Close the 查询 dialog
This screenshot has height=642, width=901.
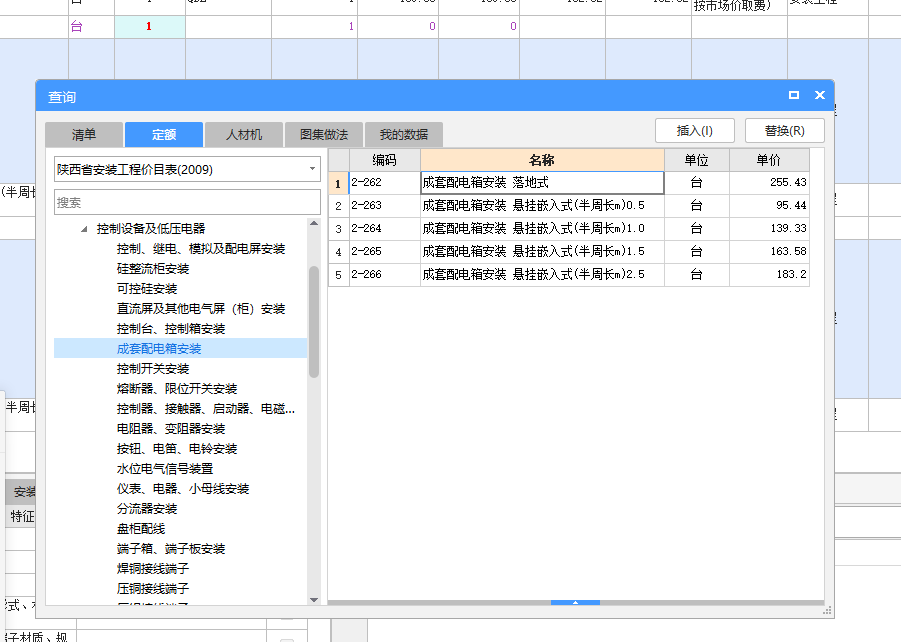(820, 95)
